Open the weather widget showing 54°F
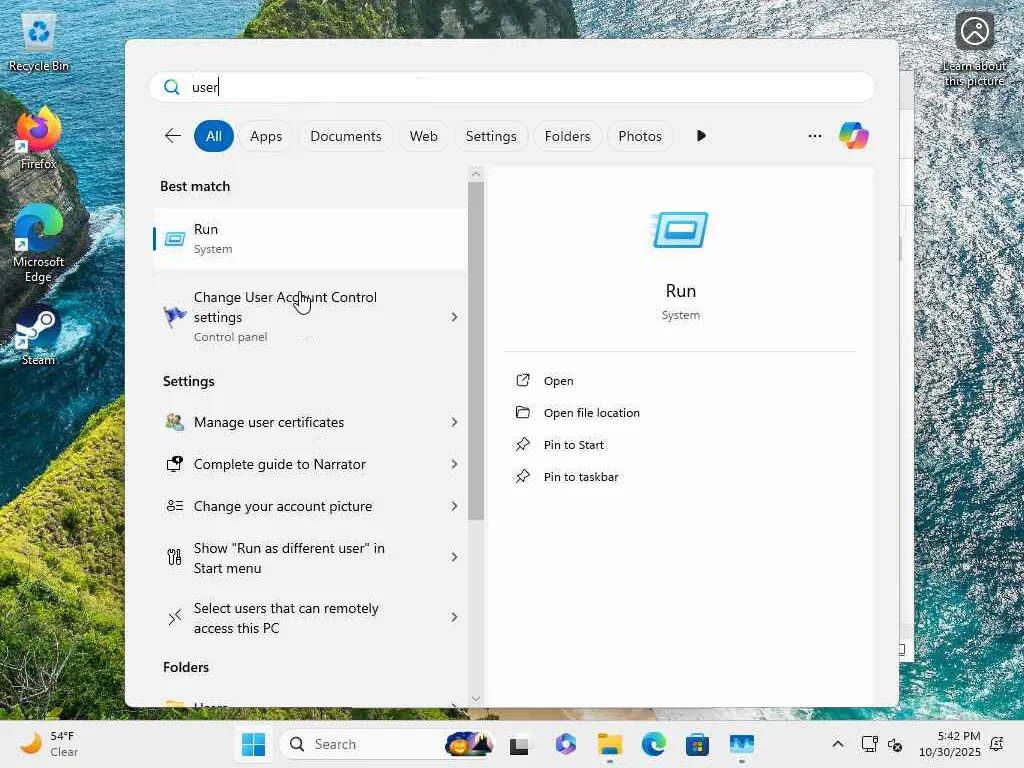This screenshot has width=1024, height=768. [x=48, y=744]
